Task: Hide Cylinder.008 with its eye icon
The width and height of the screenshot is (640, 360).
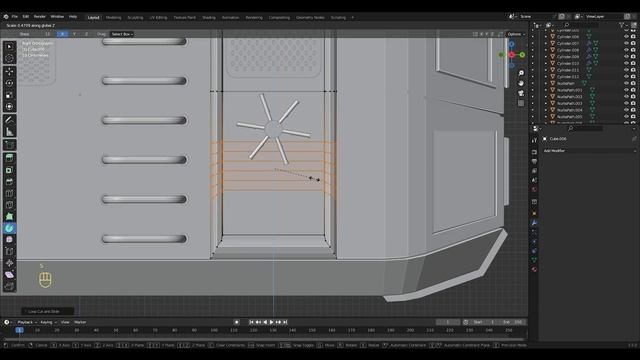Action: 627,50
